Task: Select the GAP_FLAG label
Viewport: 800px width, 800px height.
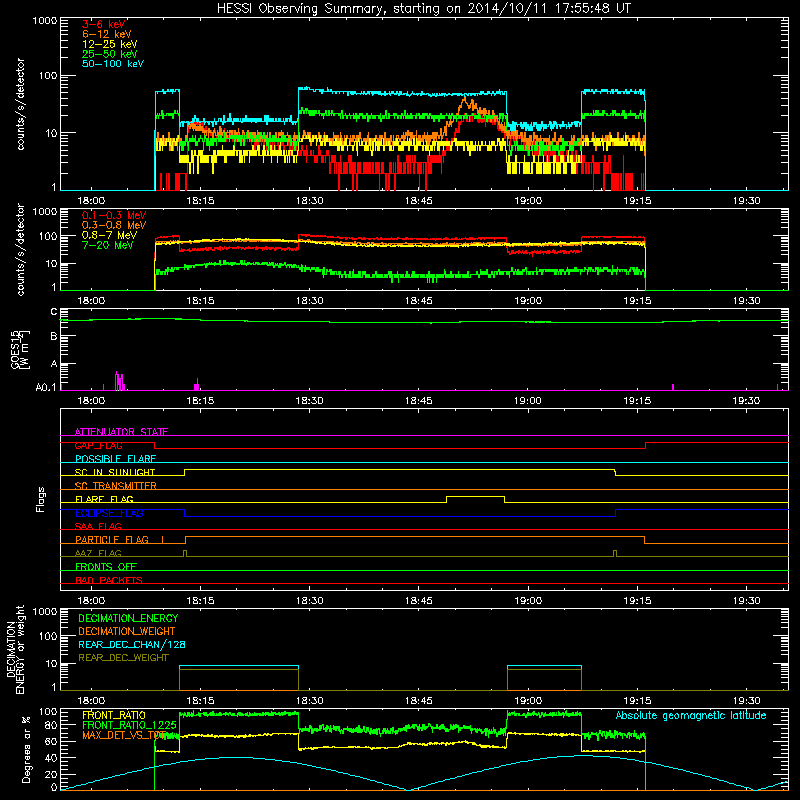Action: 98,445
